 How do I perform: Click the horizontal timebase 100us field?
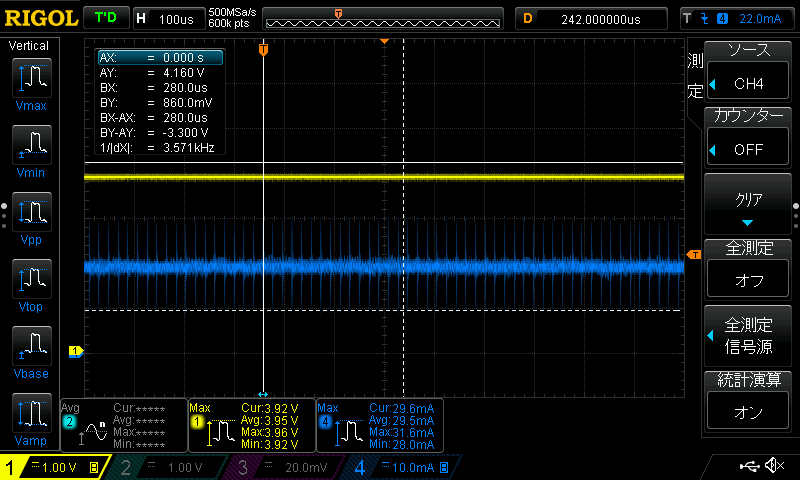point(168,19)
